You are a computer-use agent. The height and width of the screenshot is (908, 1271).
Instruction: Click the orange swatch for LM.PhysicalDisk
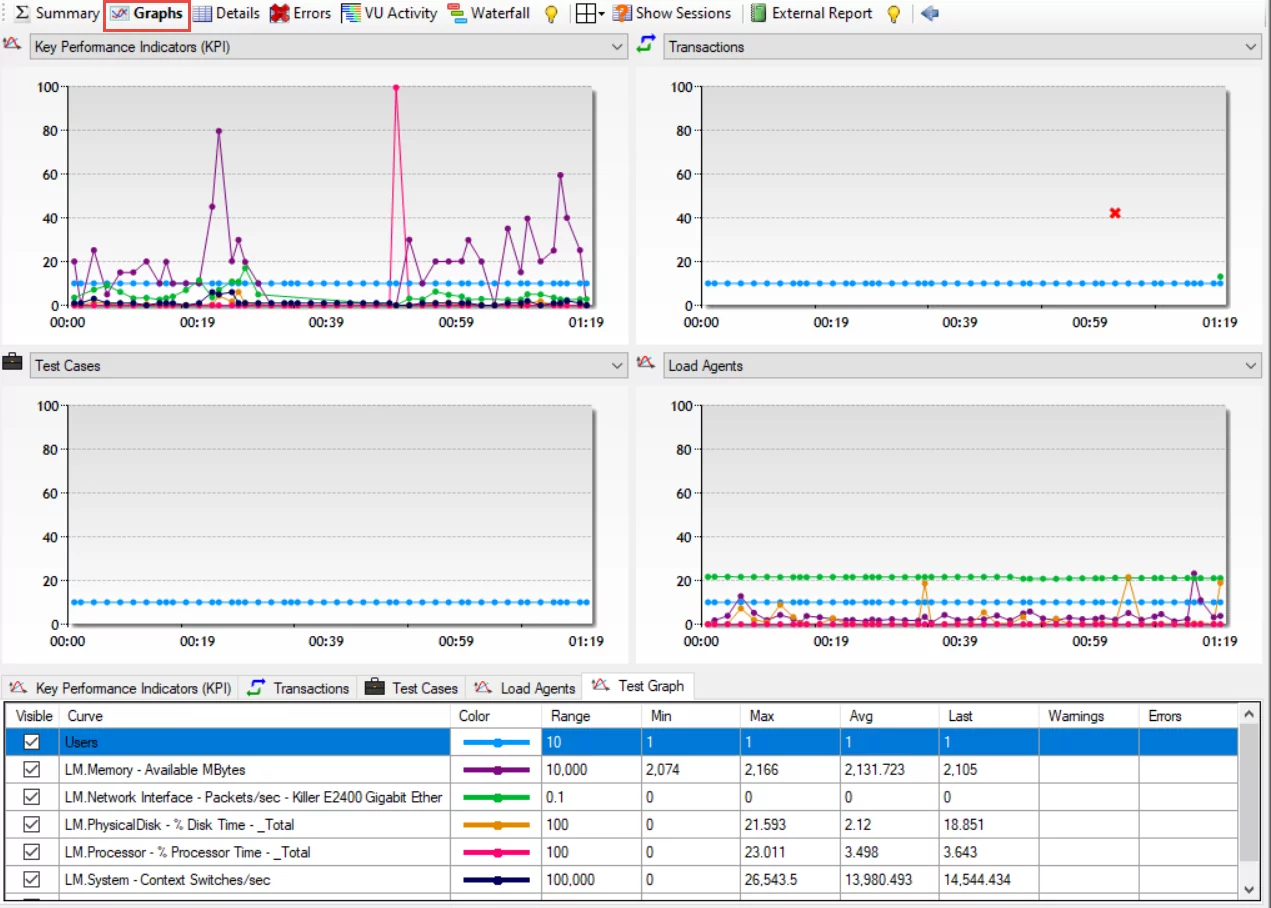pos(497,825)
